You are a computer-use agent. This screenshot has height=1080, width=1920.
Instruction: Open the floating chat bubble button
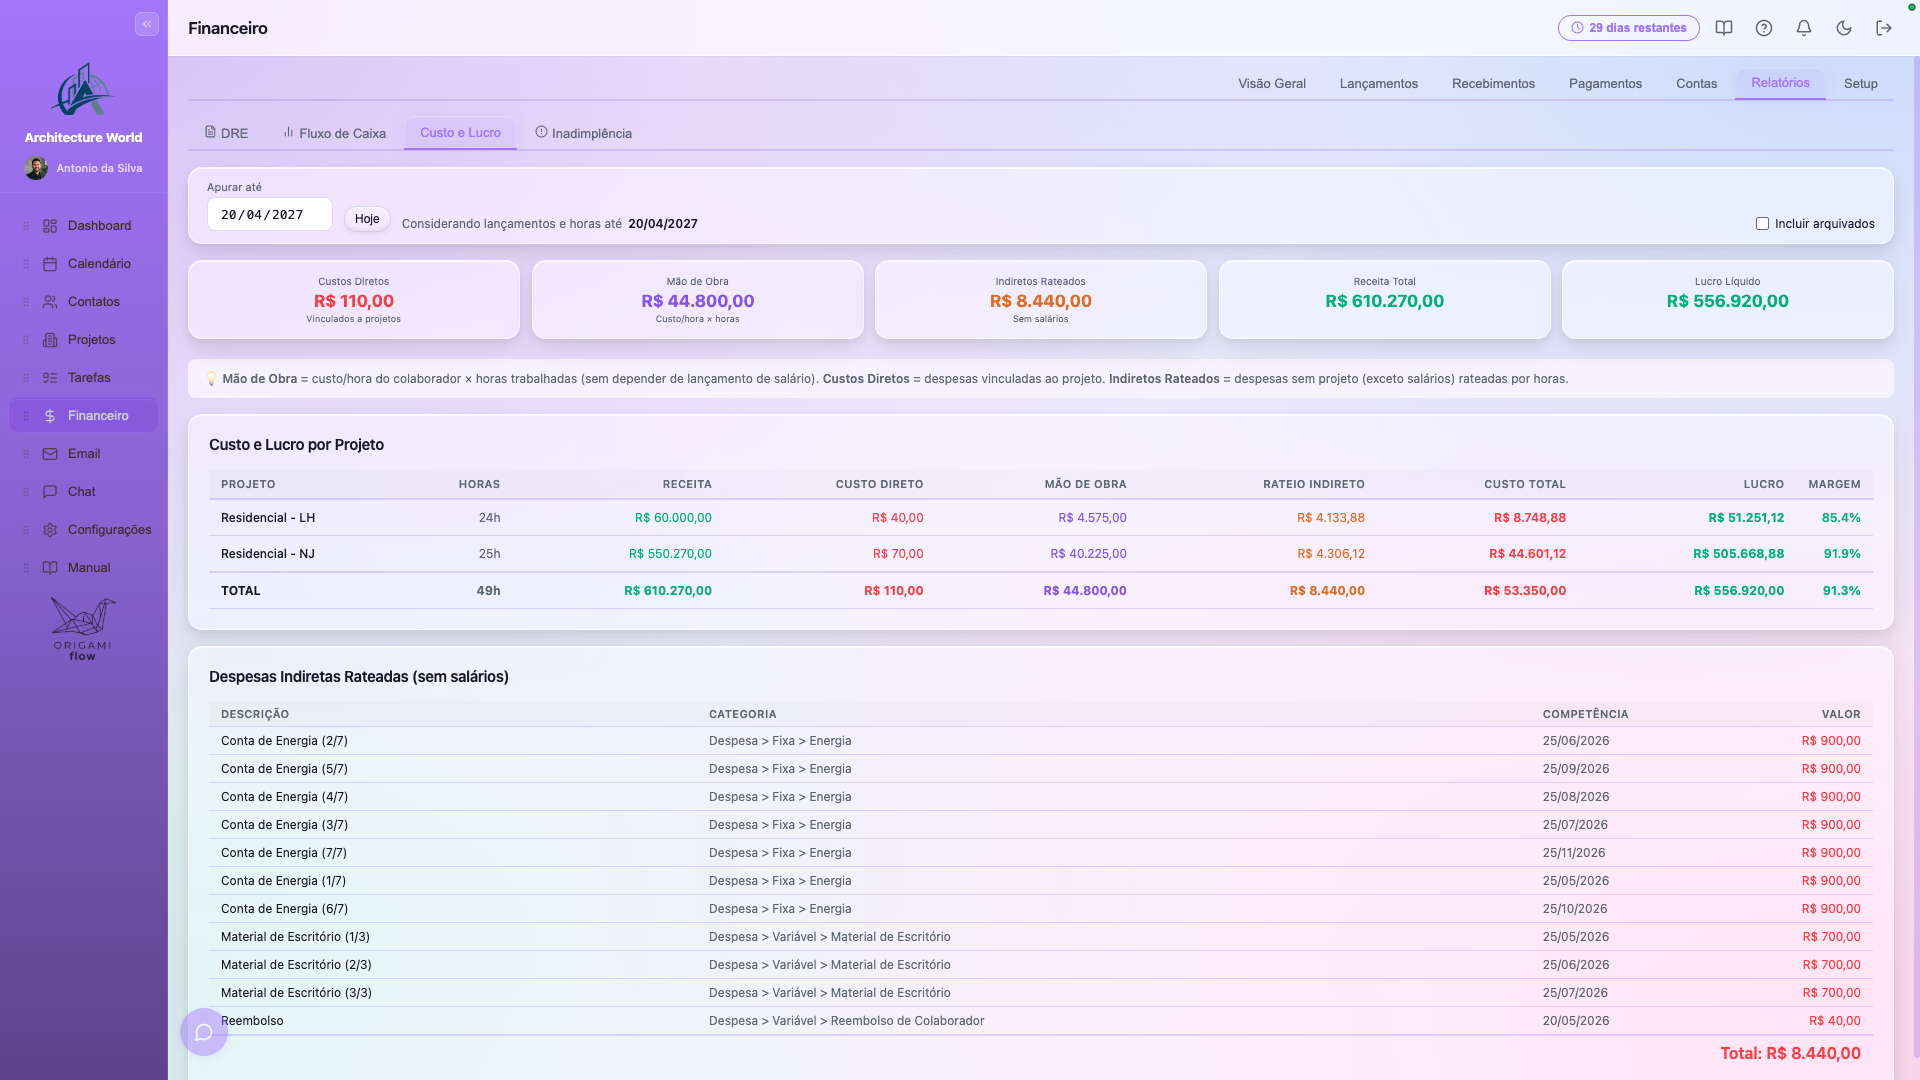pos(204,1032)
